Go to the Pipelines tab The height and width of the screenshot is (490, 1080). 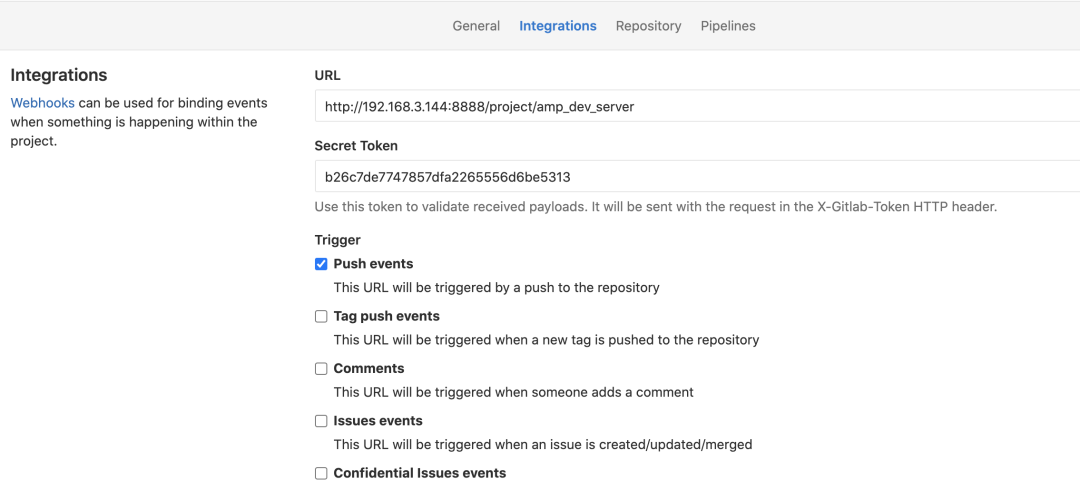[728, 26]
